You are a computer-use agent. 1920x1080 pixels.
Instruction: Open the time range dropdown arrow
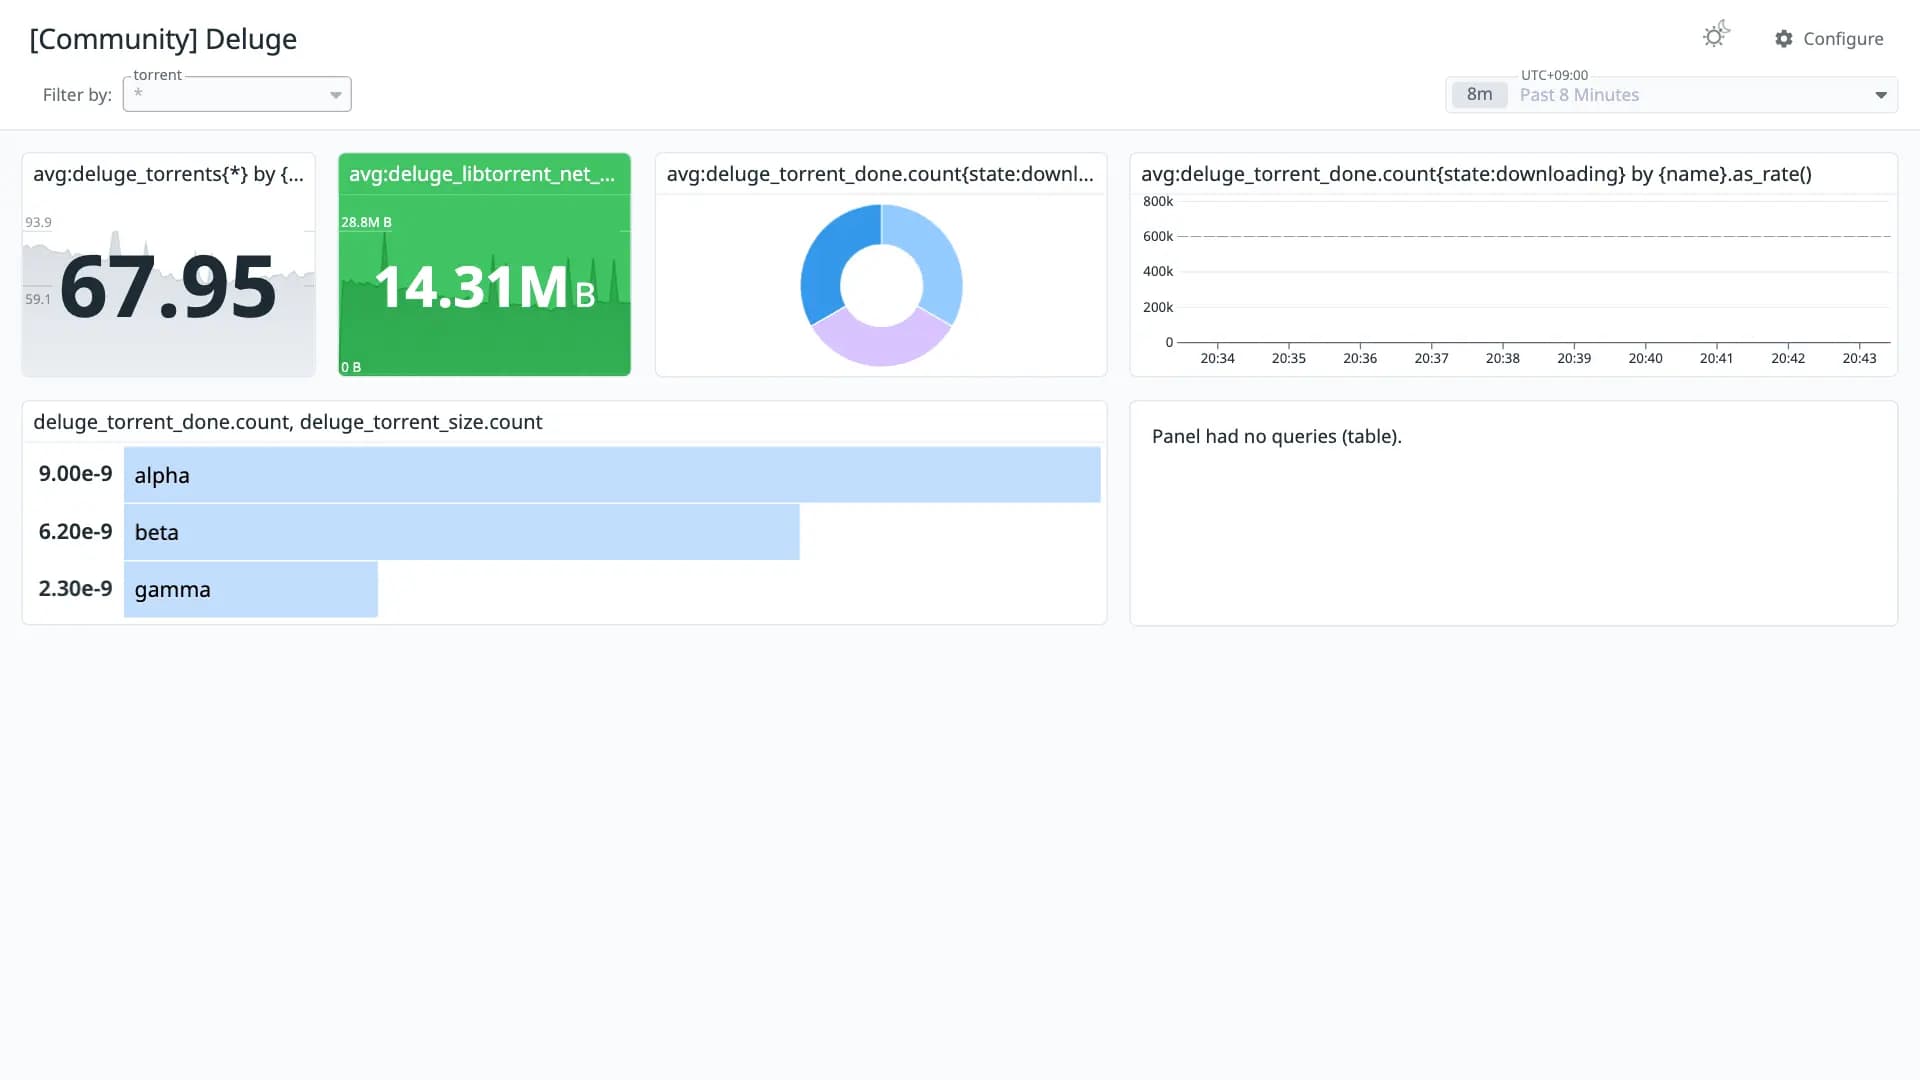tap(1880, 95)
